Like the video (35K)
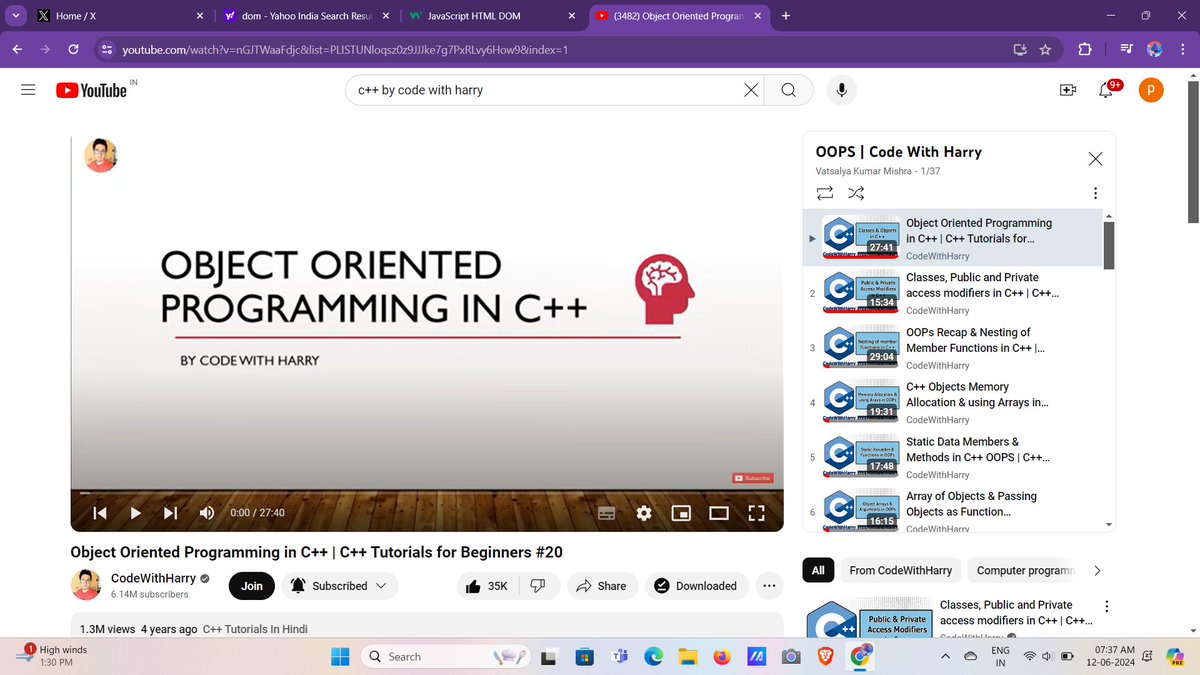 [x=486, y=586]
